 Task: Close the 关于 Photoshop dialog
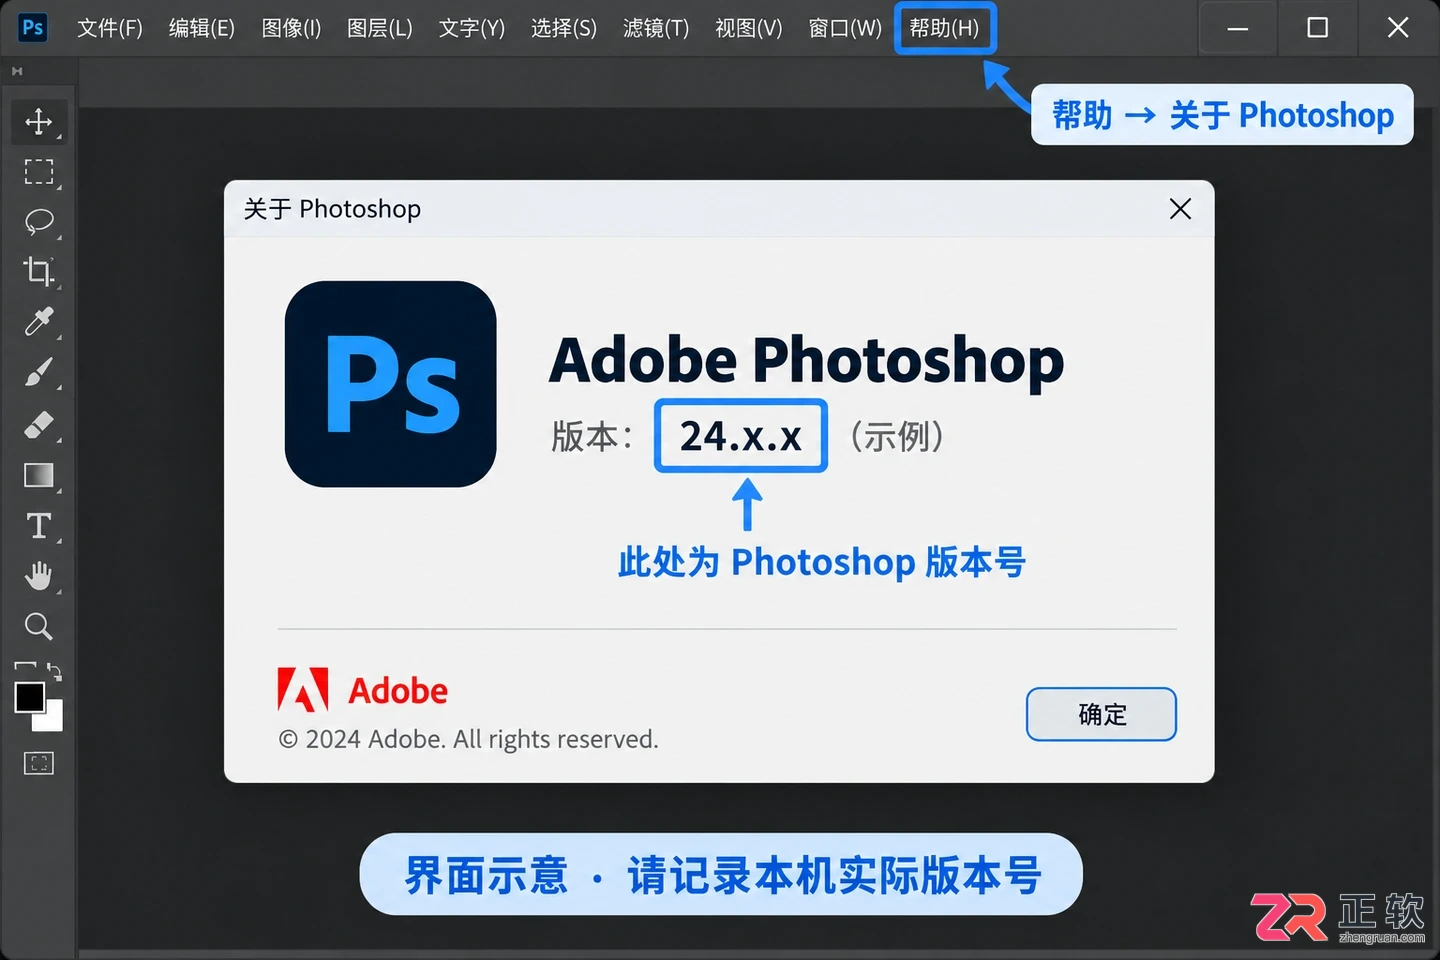(1180, 208)
